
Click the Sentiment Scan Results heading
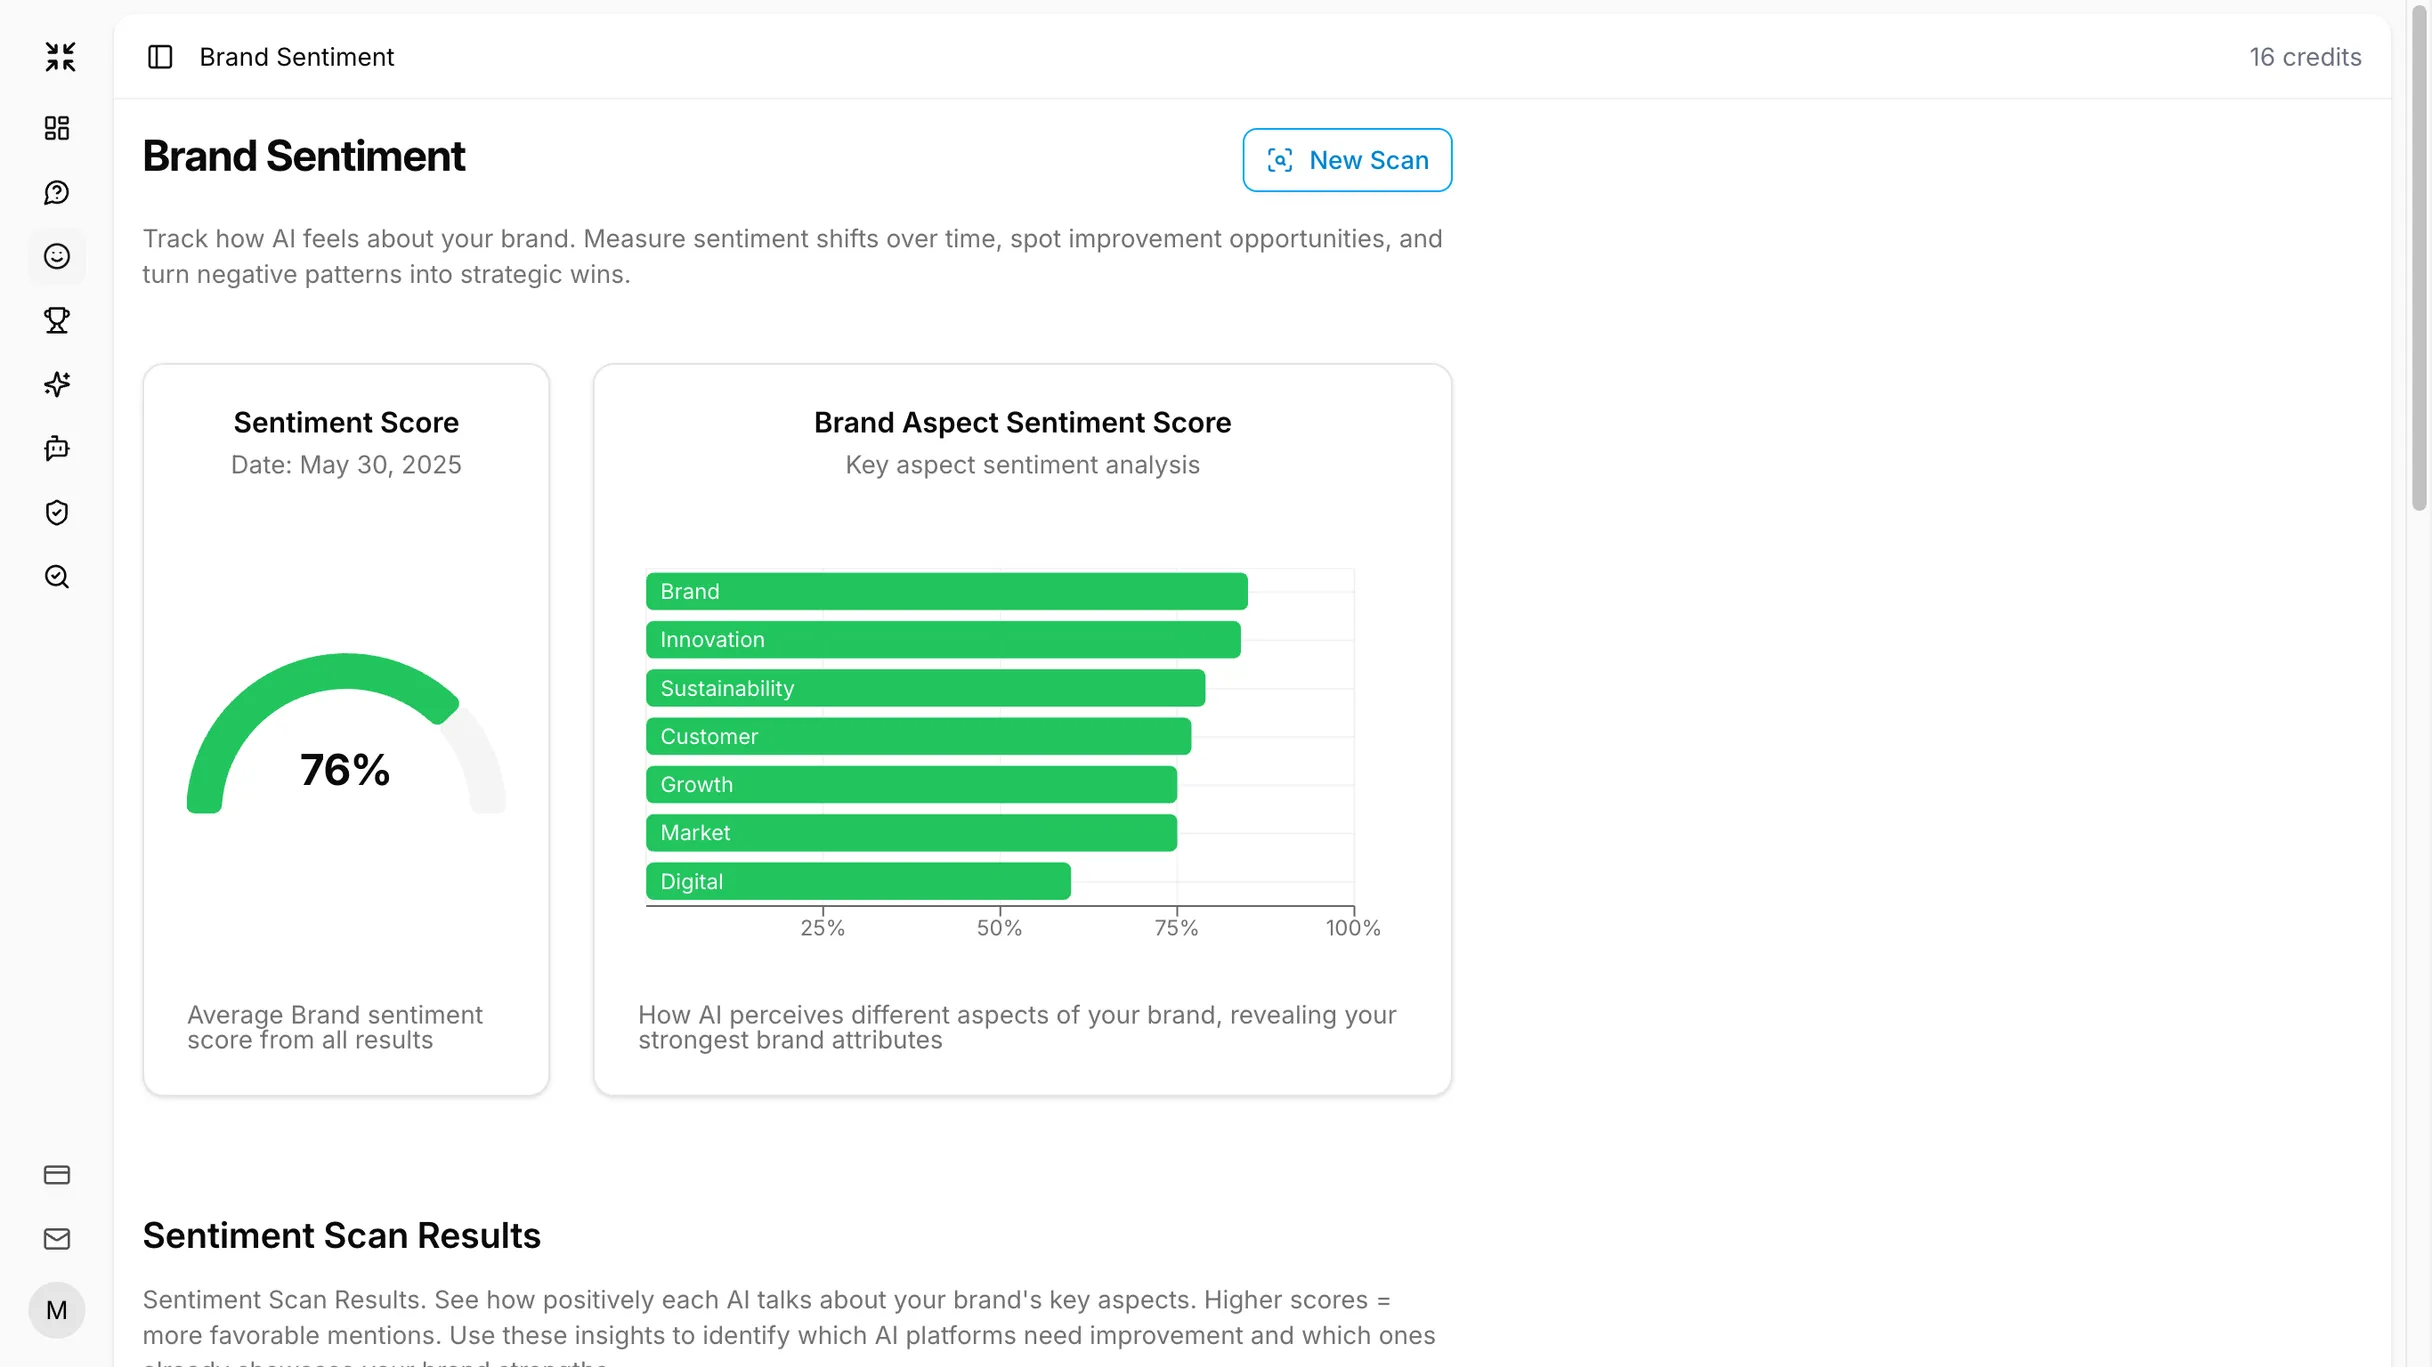(x=342, y=1236)
